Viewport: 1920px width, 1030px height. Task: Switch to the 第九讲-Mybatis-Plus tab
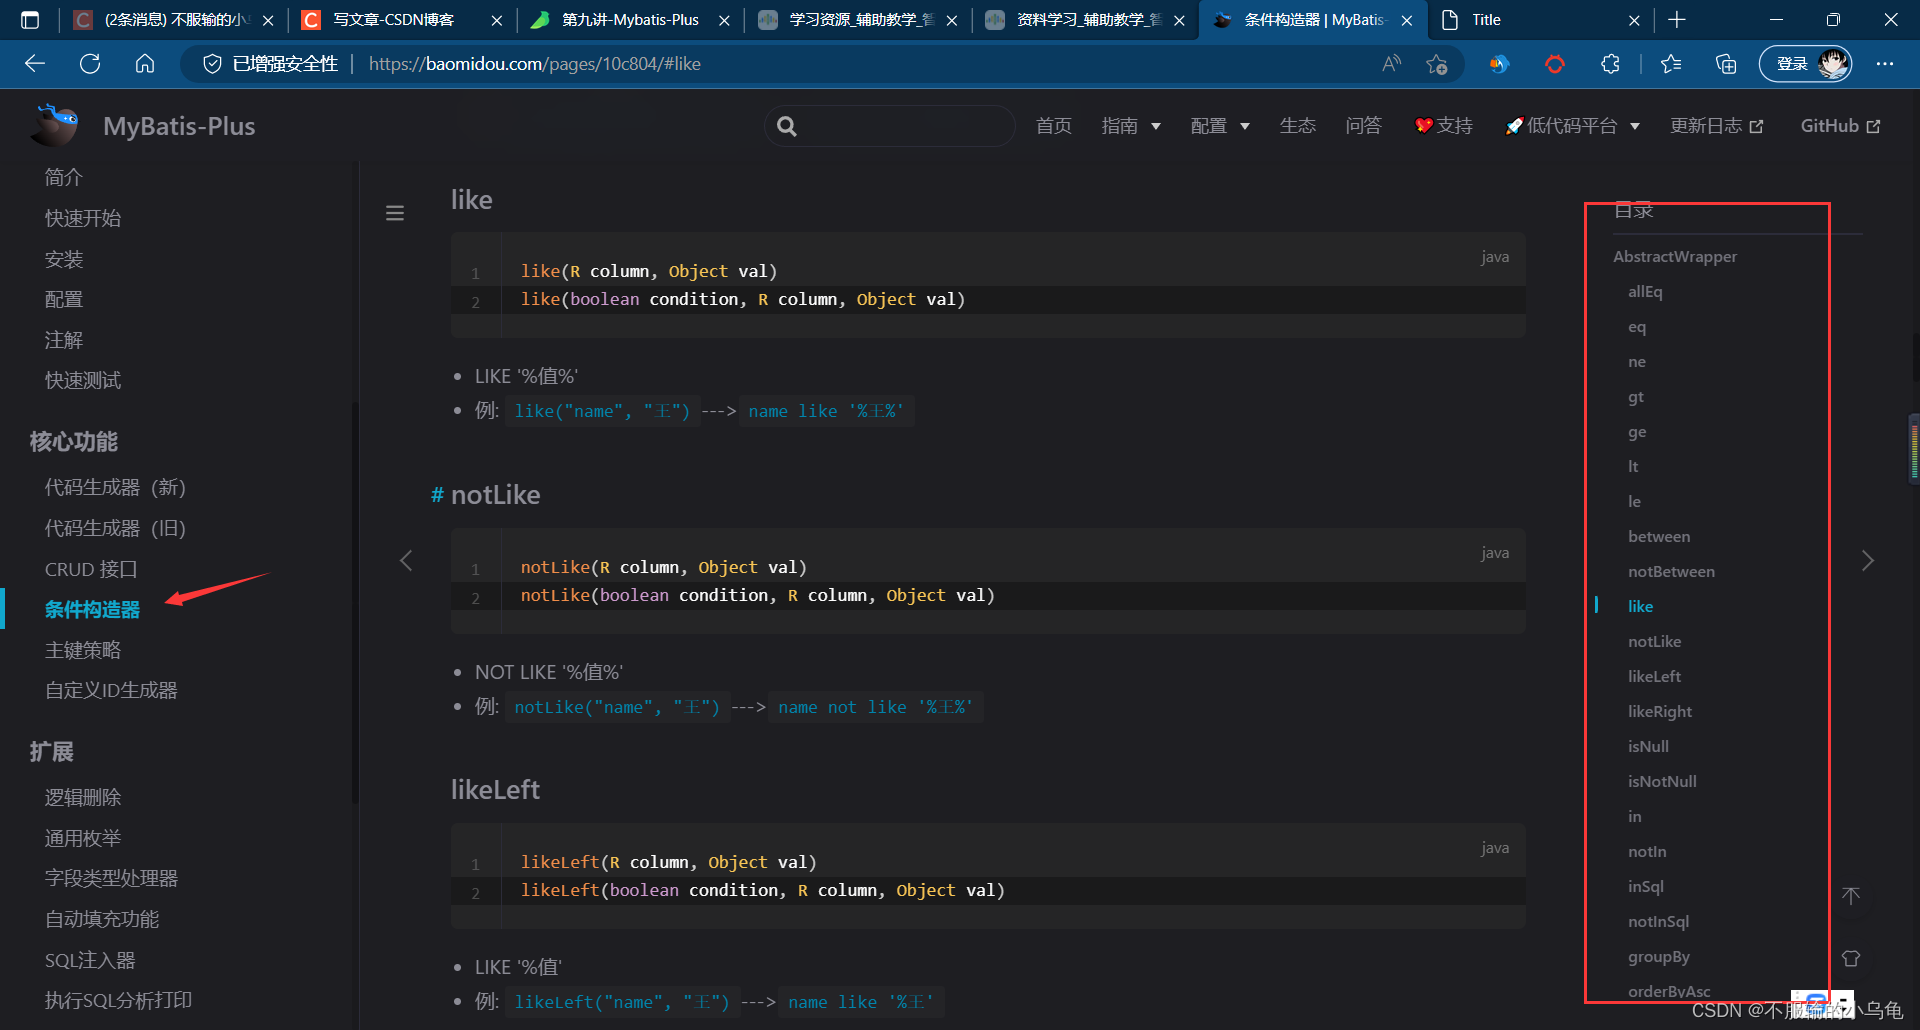[630, 20]
